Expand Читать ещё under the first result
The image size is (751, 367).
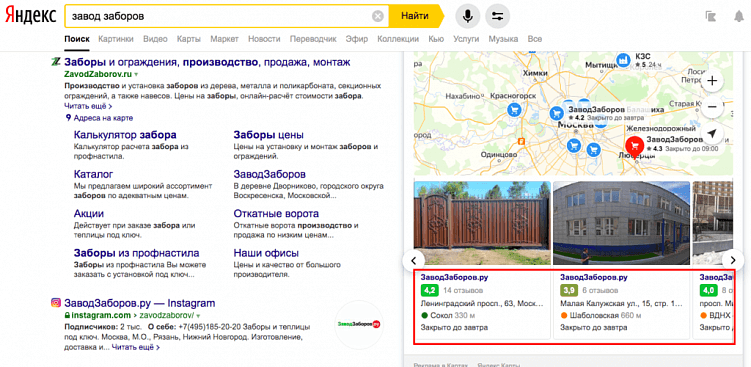[x=88, y=106]
